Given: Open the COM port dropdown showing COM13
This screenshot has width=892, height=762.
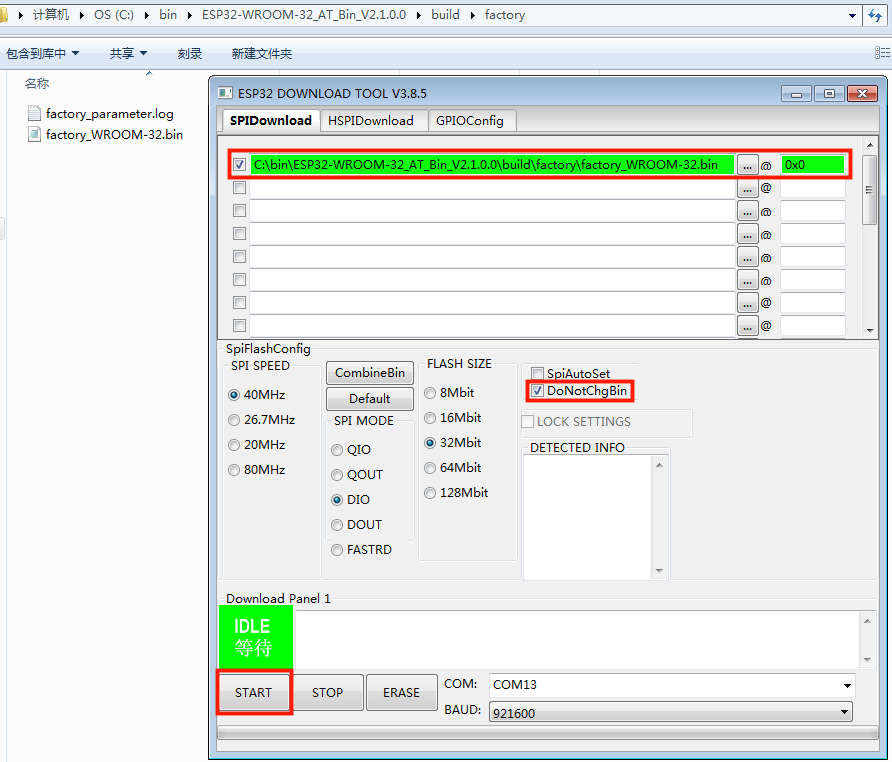Looking at the screenshot, I should 670,685.
